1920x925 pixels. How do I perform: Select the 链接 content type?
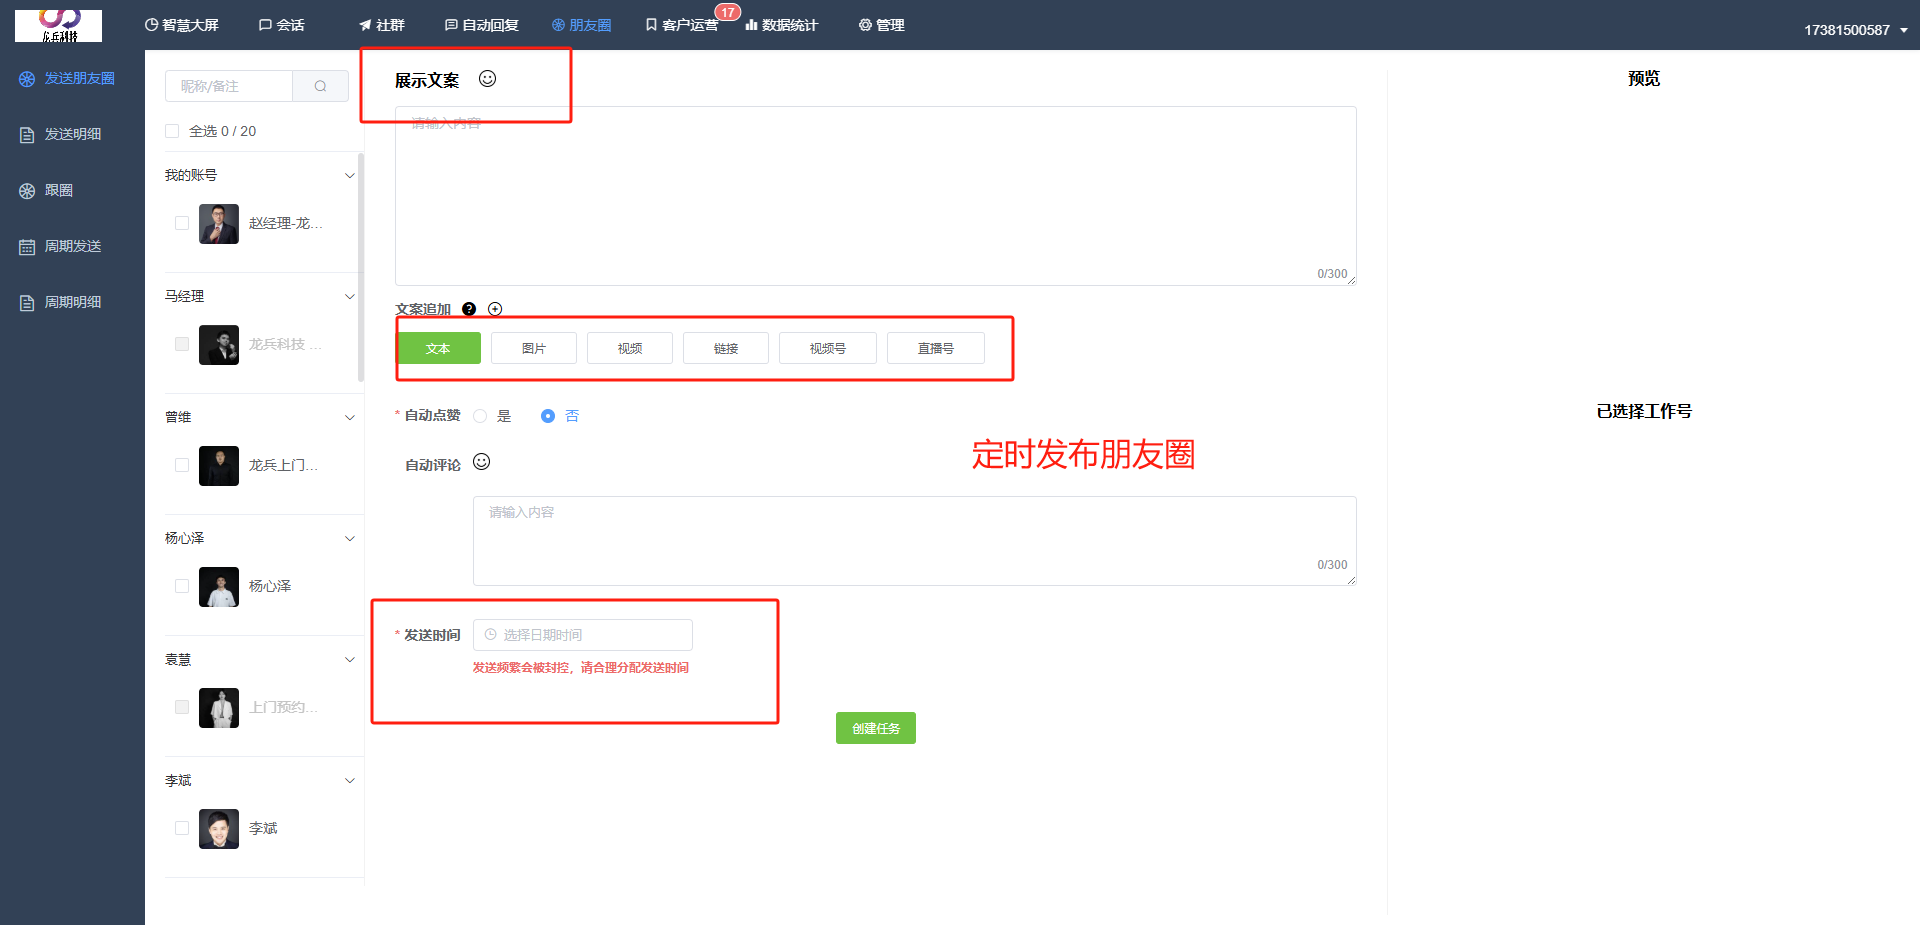pos(726,348)
